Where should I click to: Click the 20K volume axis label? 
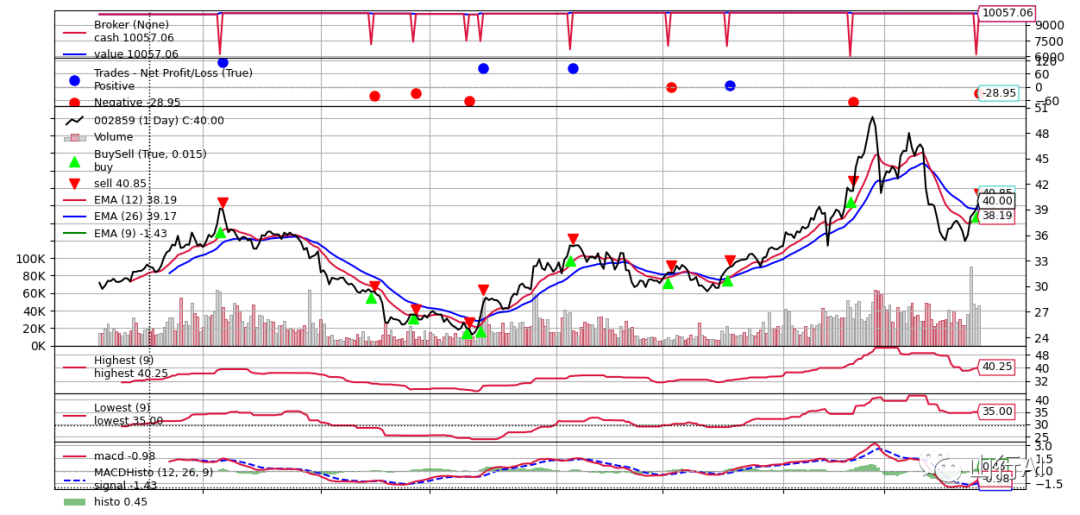[33, 329]
